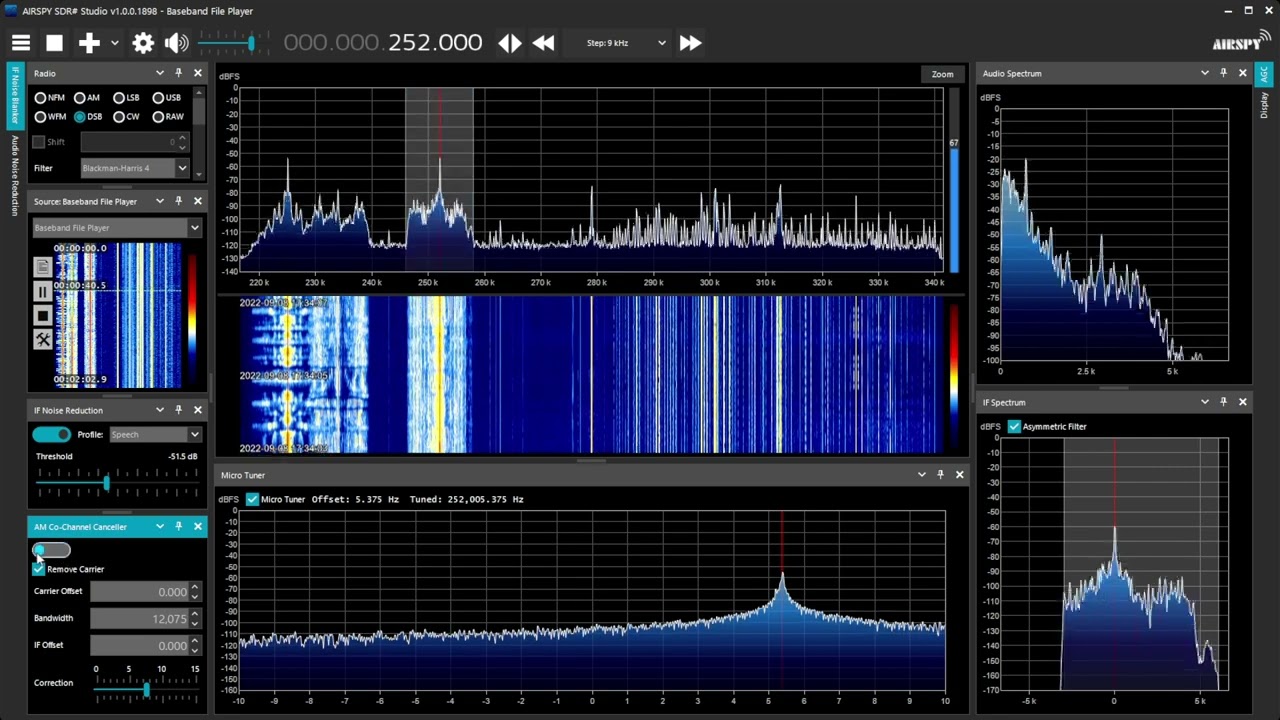The image size is (1280, 720).
Task: Click the Zoom button above the spectrum
Action: click(x=942, y=74)
